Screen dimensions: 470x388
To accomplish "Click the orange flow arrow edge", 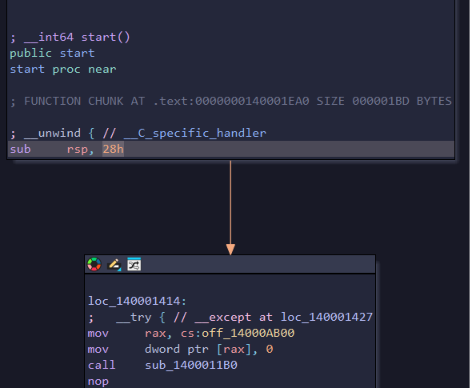I will pyautogui.click(x=230, y=207).
